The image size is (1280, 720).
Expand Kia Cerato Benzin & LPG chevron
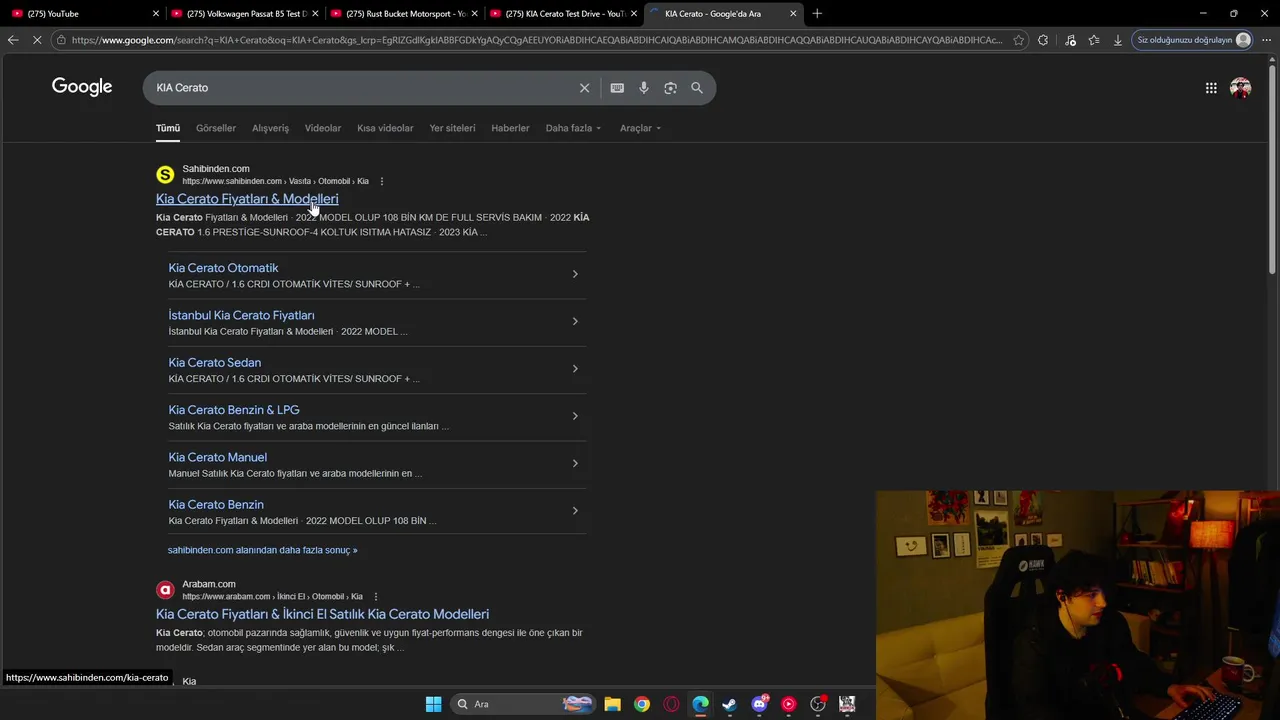coord(575,416)
